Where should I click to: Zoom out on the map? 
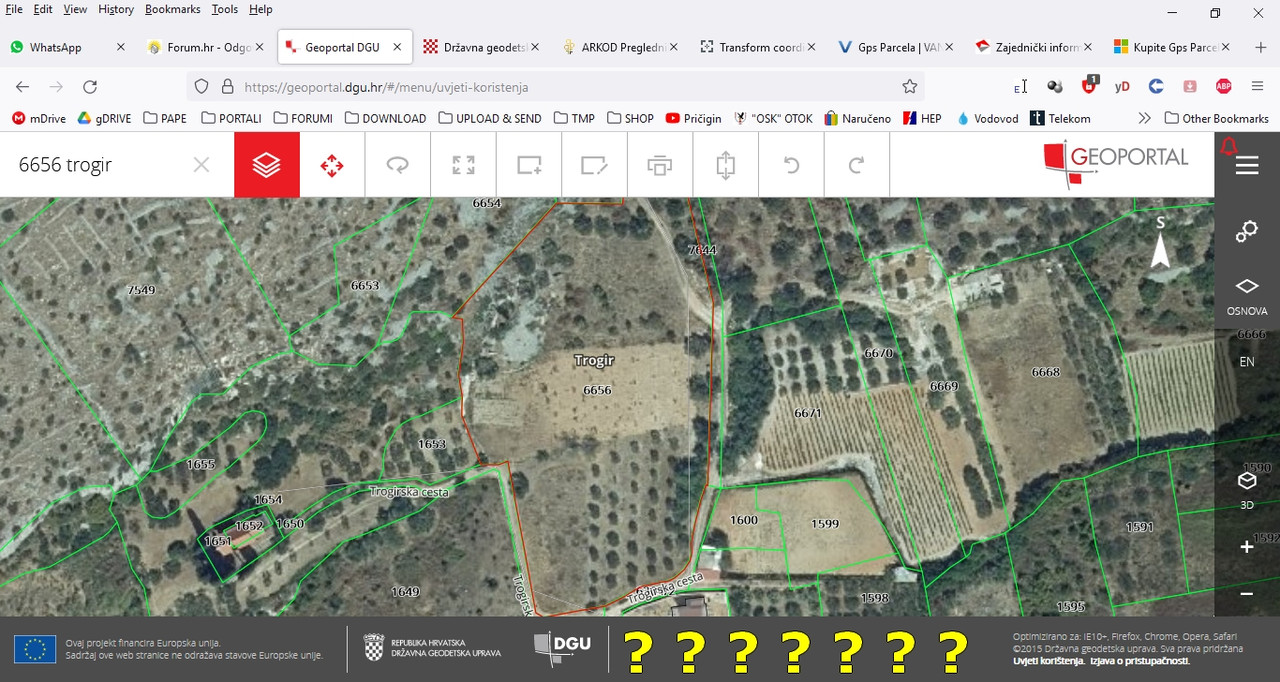tap(1247, 593)
